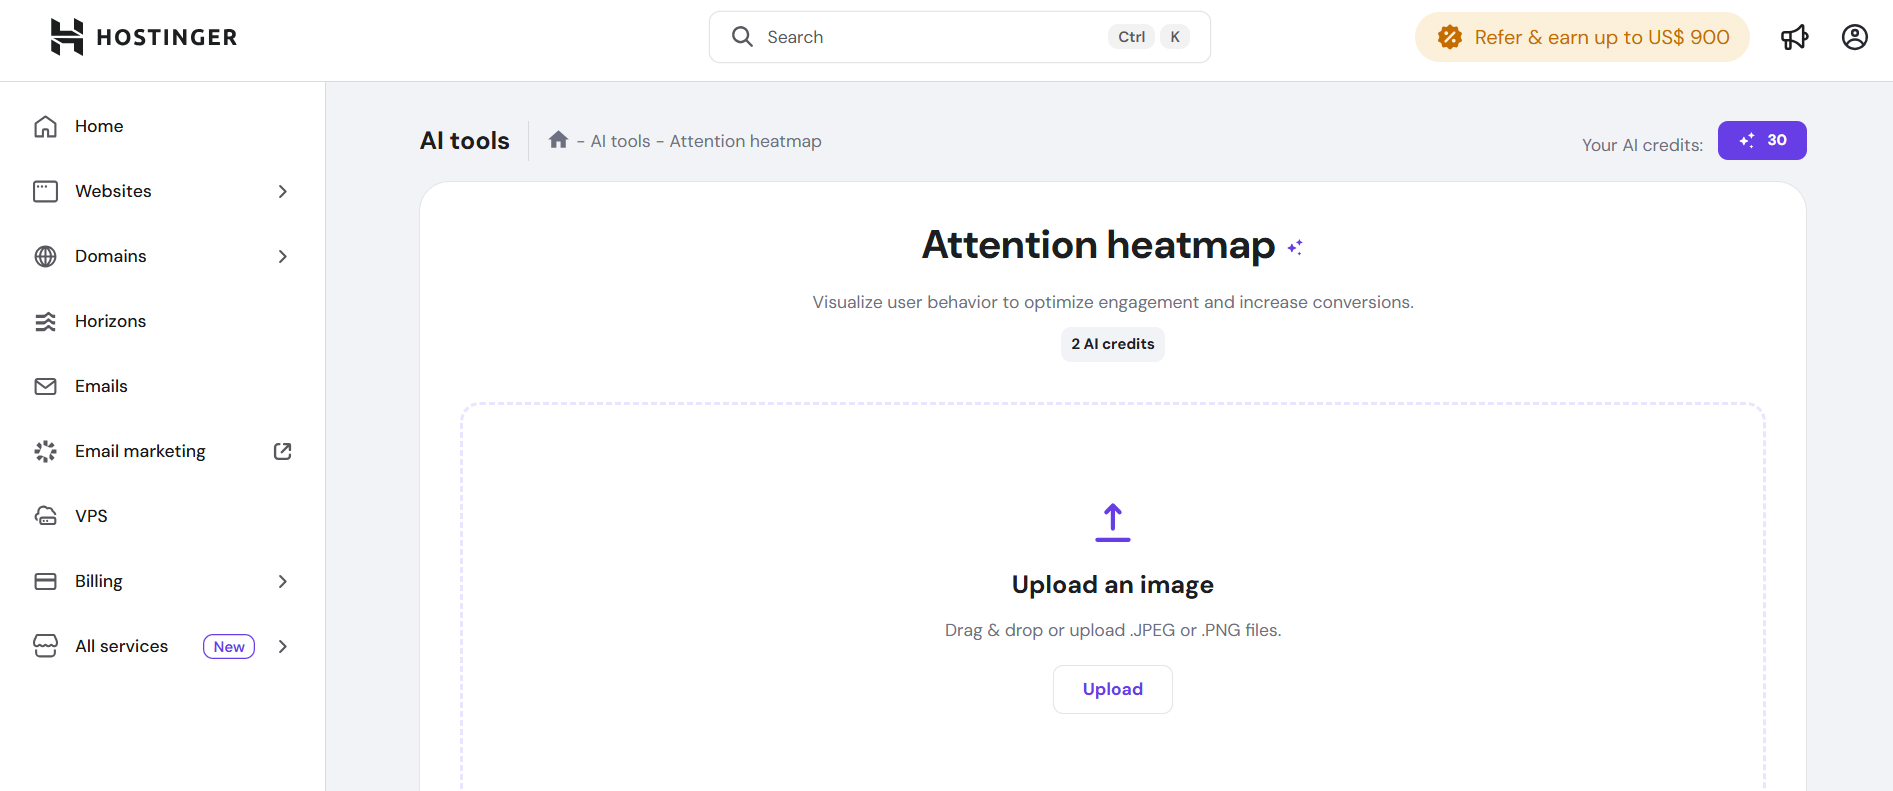Expand the All services chevron

click(x=283, y=646)
